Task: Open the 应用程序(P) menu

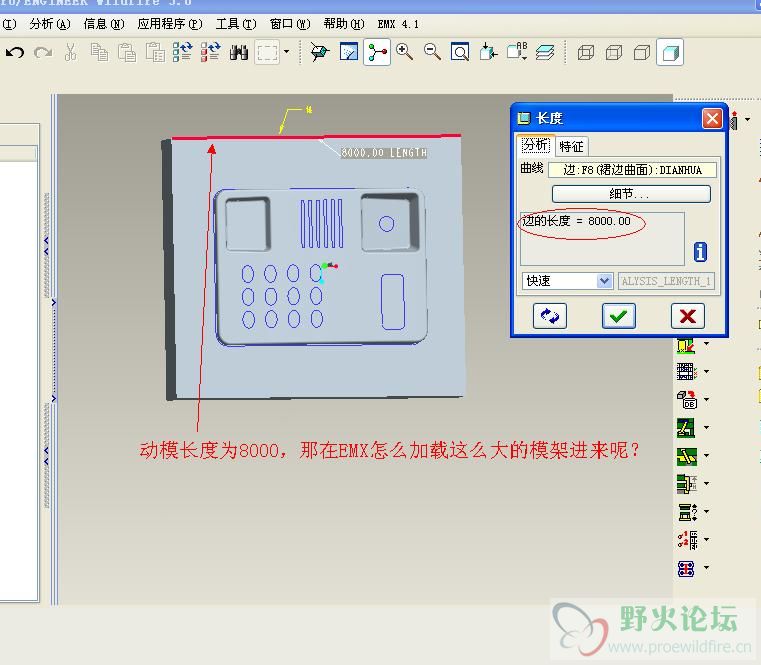Action: point(170,24)
